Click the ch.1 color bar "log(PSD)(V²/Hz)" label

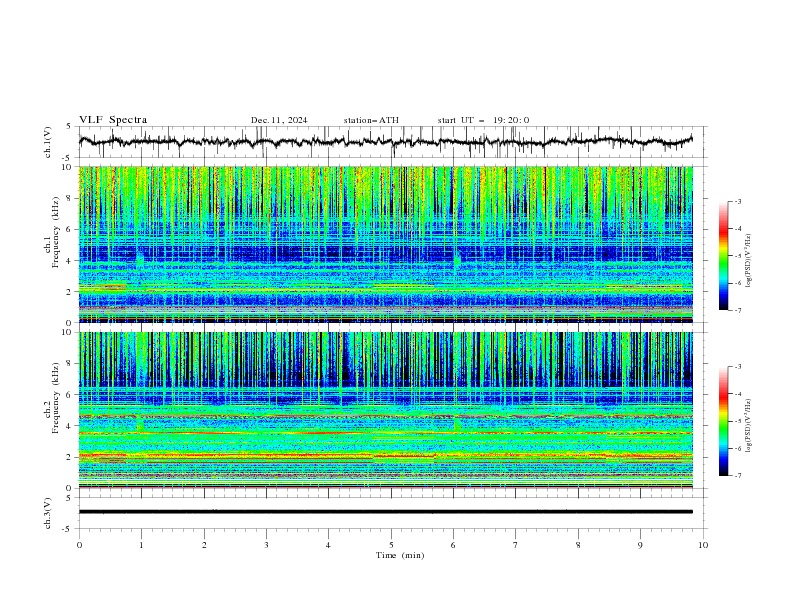(749, 260)
